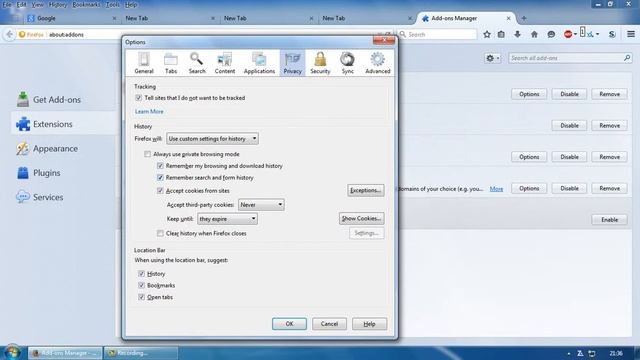Viewport: 640px width, 360px height.
Task: Open the hamburger menu icon
Action: pyautogui.click(x=631, y=34)
